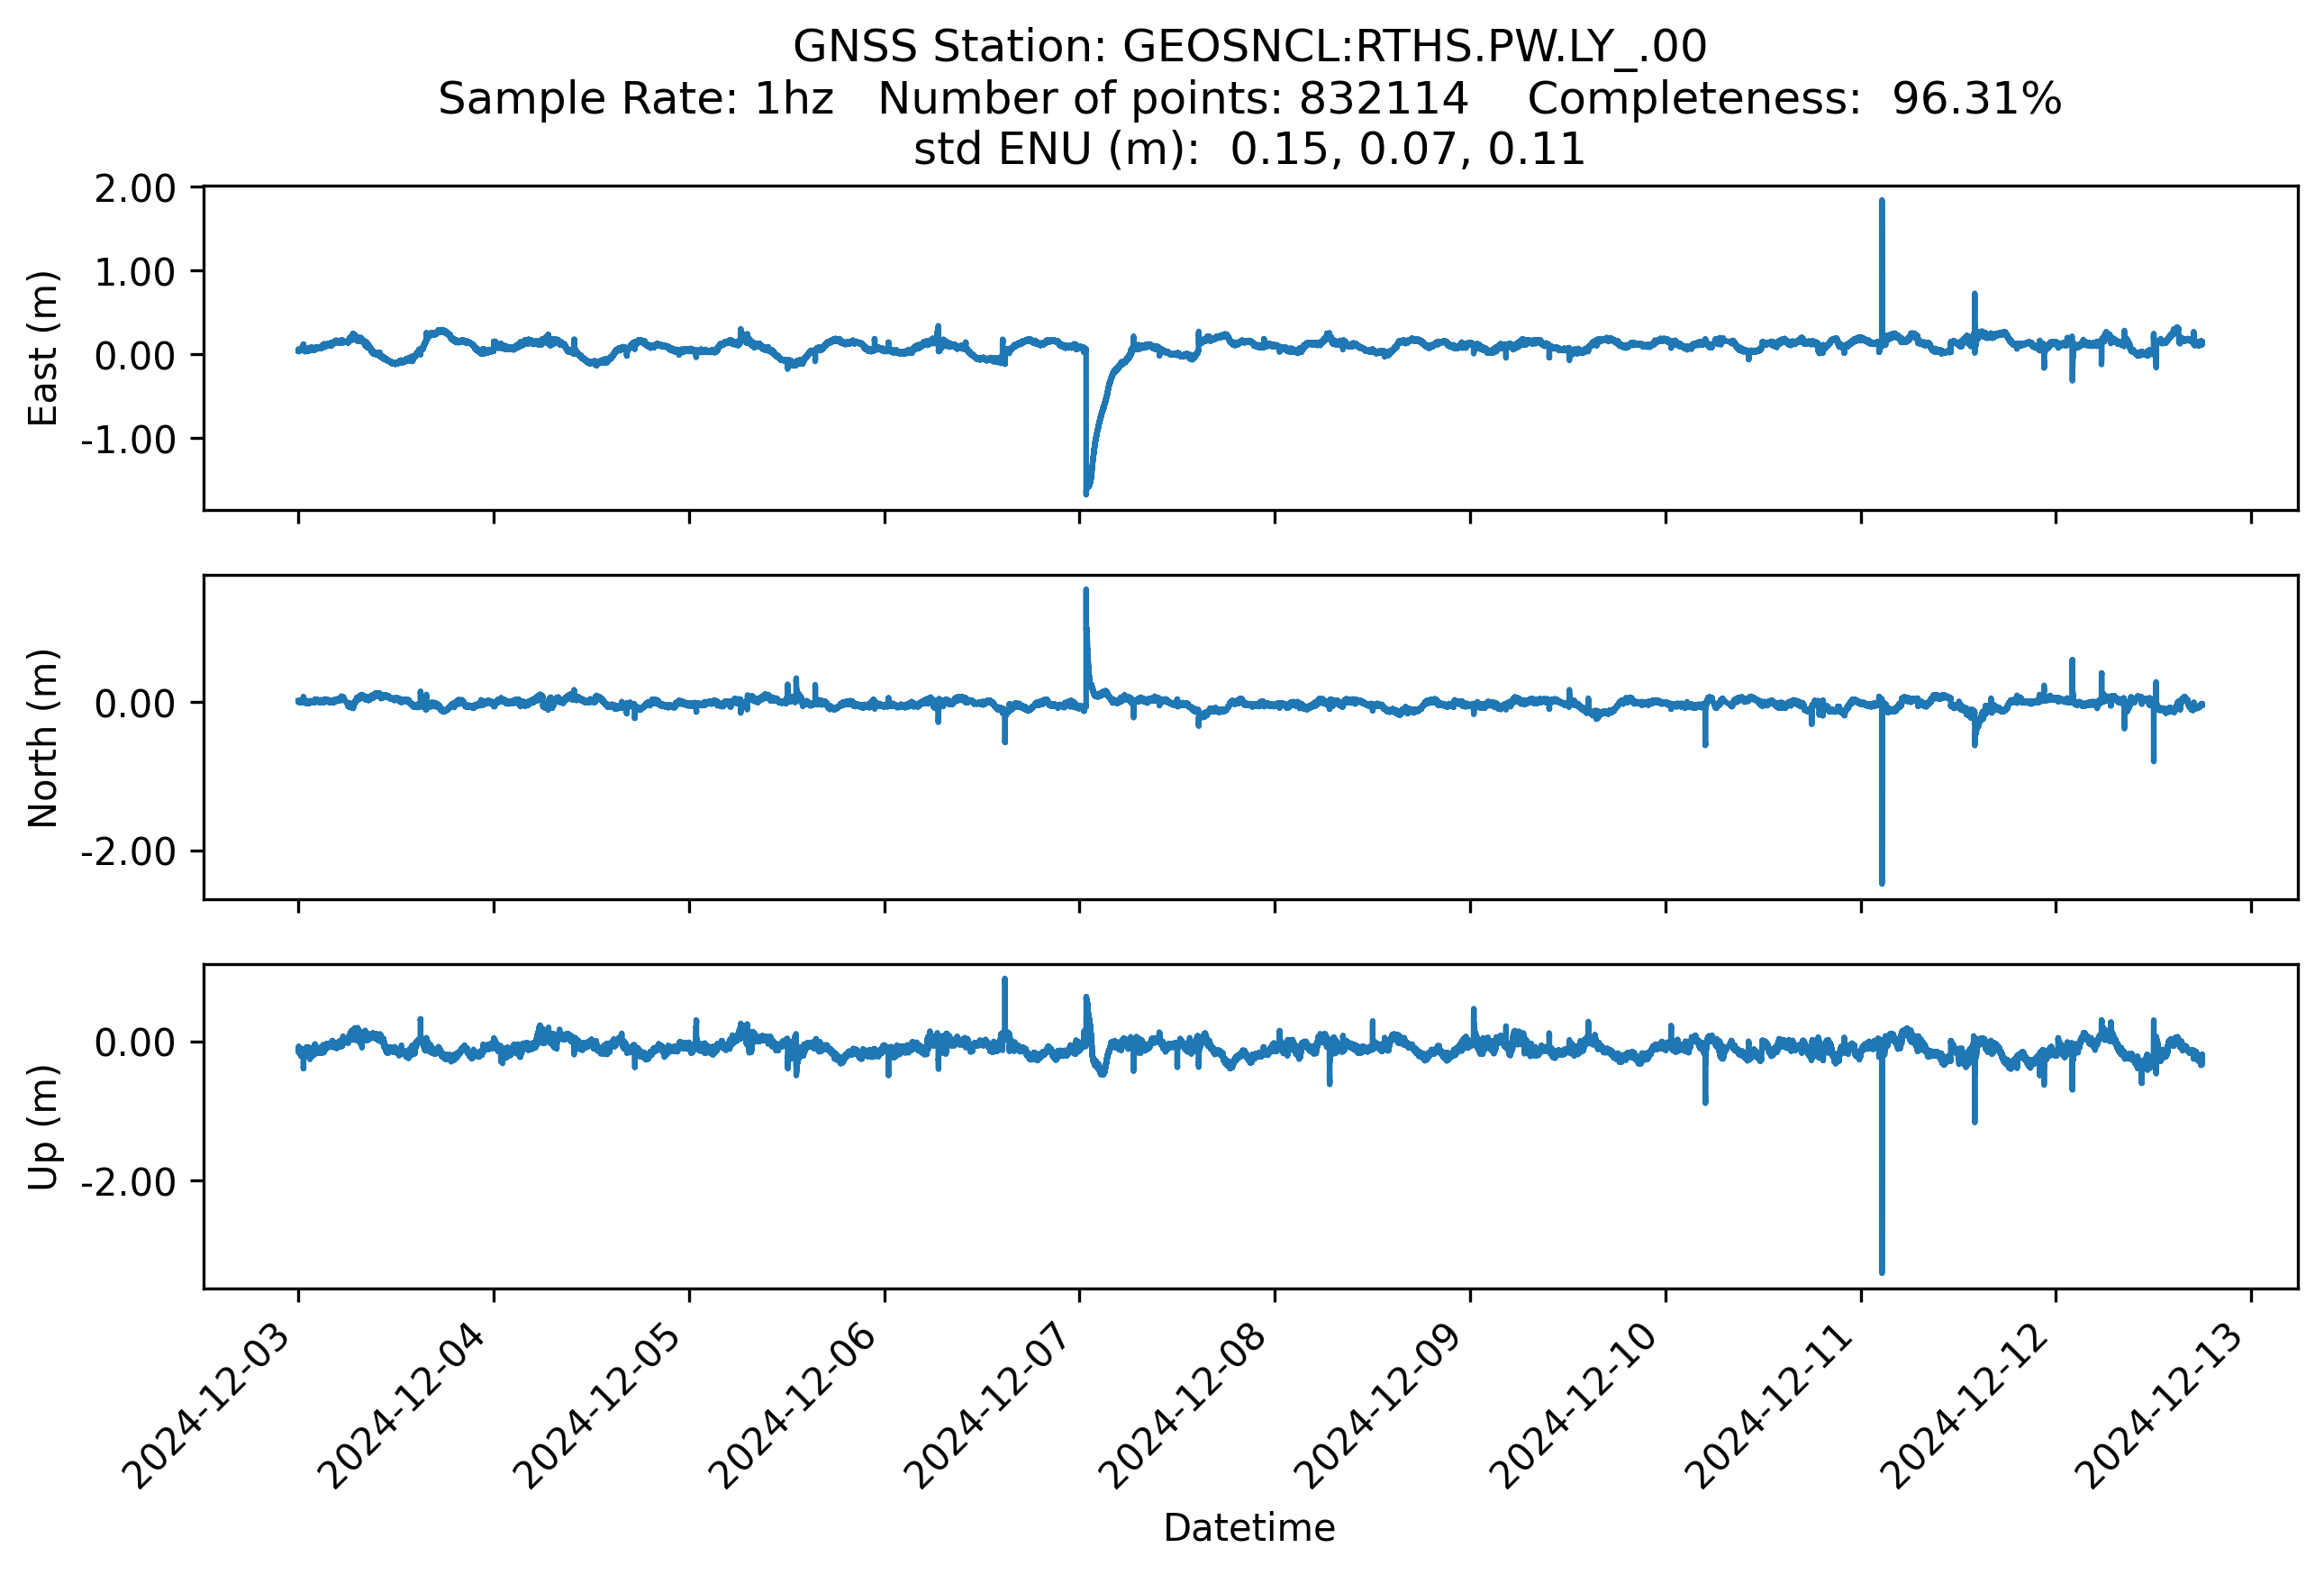
Task: Click the East (m) axis label
Action: pos(43,348)
